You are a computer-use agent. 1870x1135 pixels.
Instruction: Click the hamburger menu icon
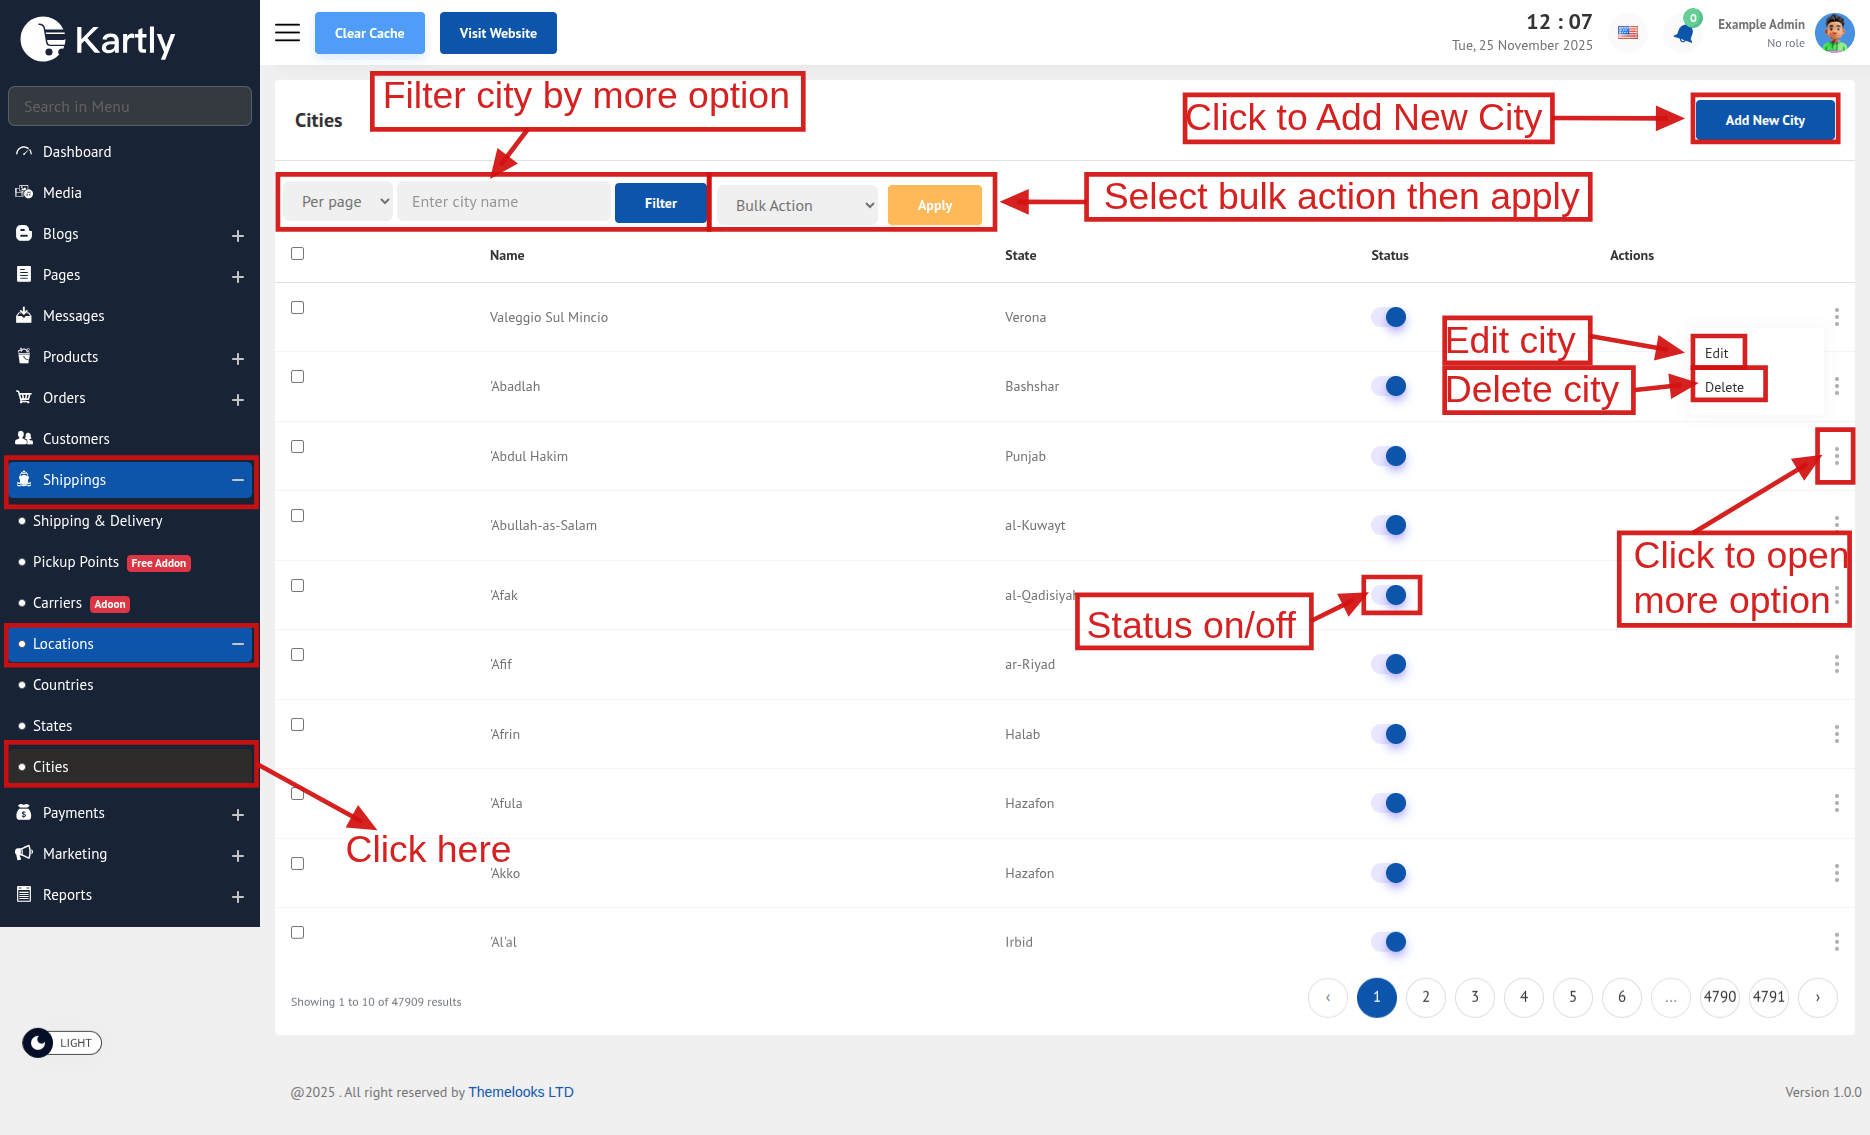287,33
